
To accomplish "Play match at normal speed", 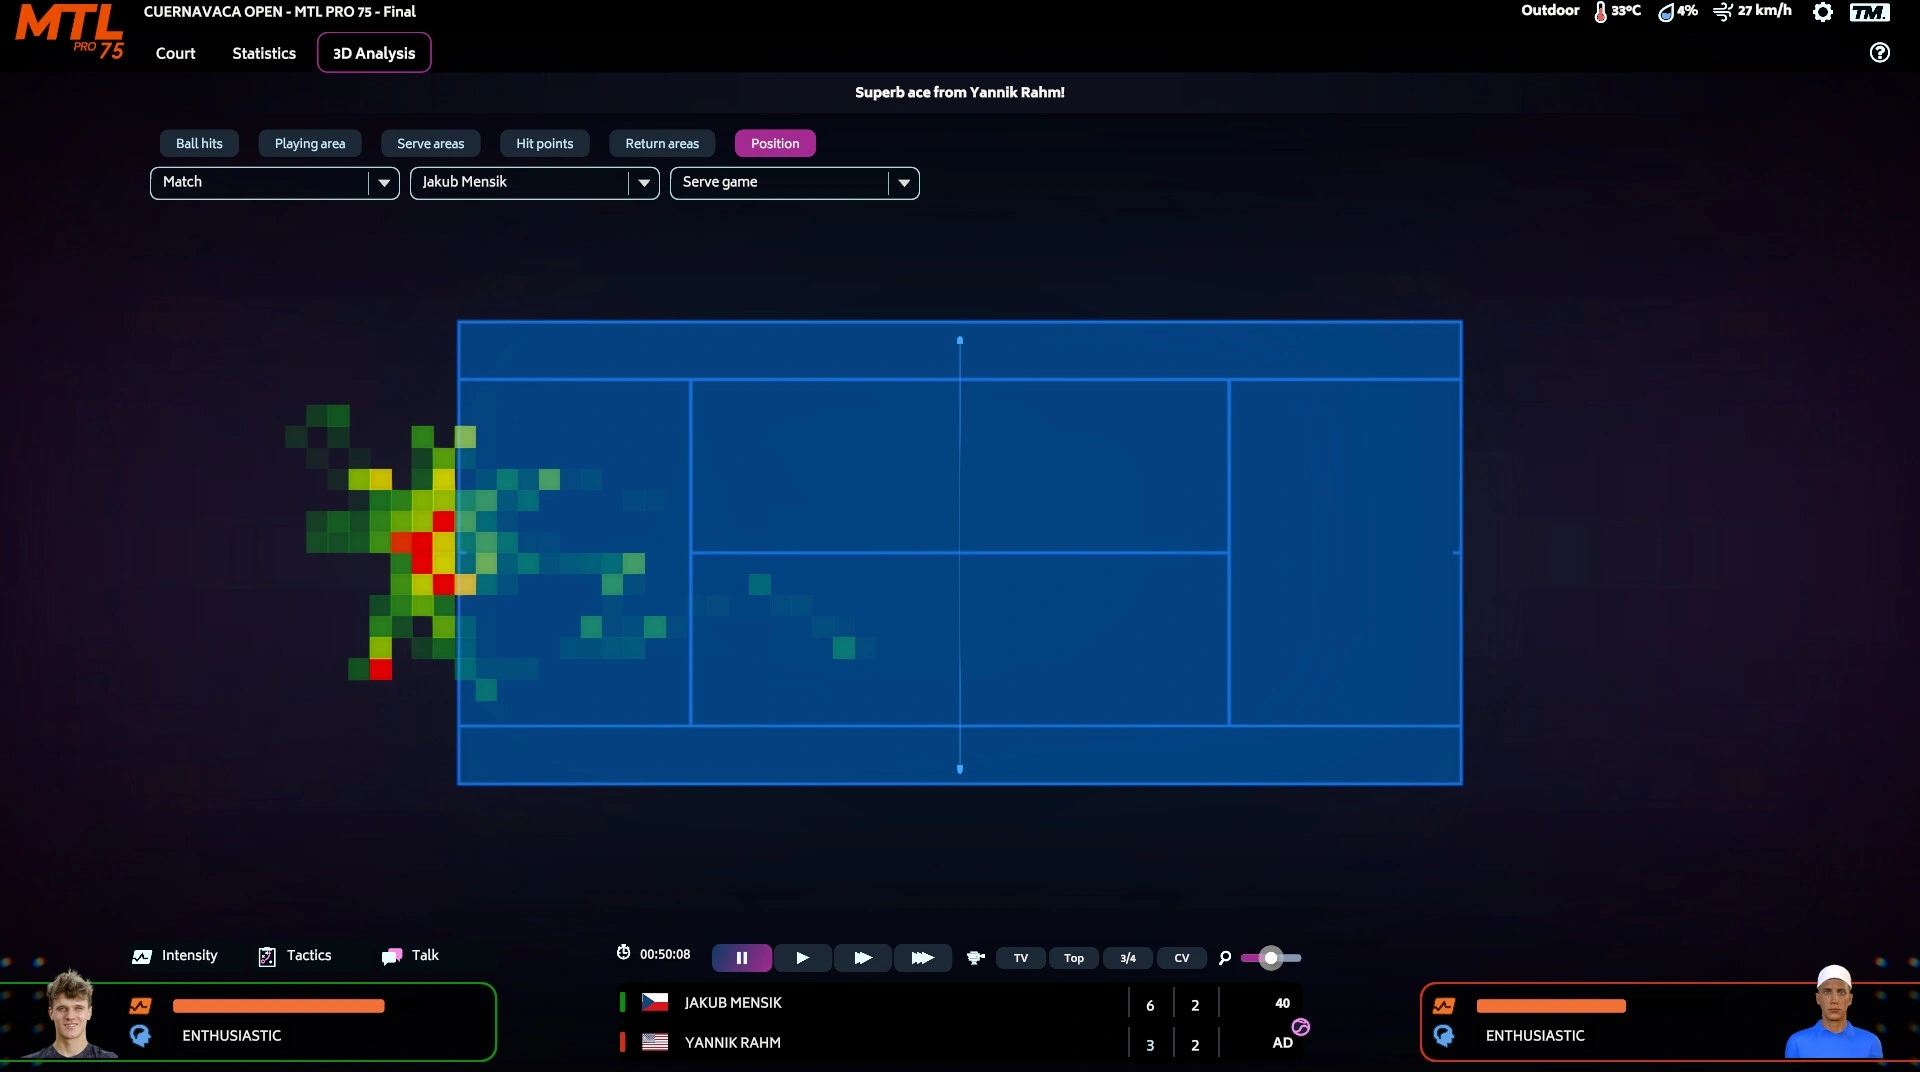I will click(802, 958).
